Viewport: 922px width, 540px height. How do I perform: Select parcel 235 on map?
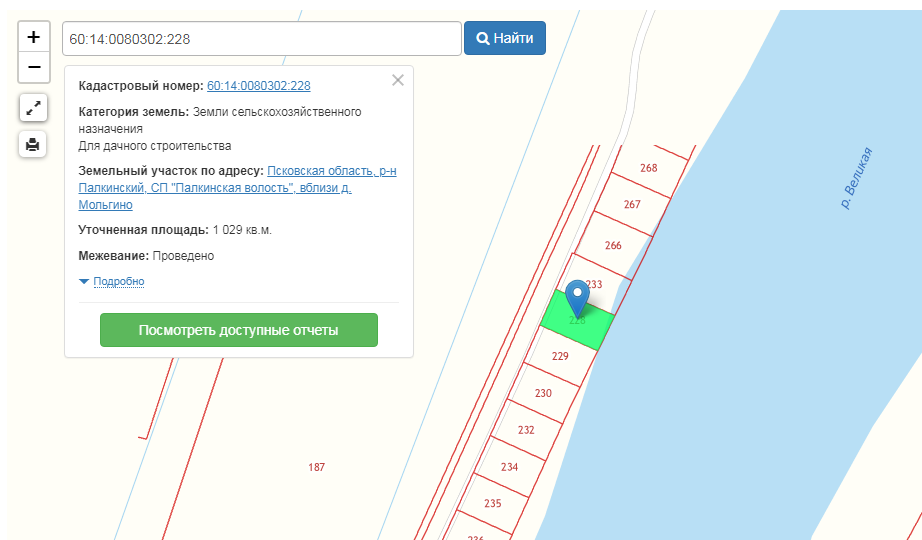click(x=493, y=504)
